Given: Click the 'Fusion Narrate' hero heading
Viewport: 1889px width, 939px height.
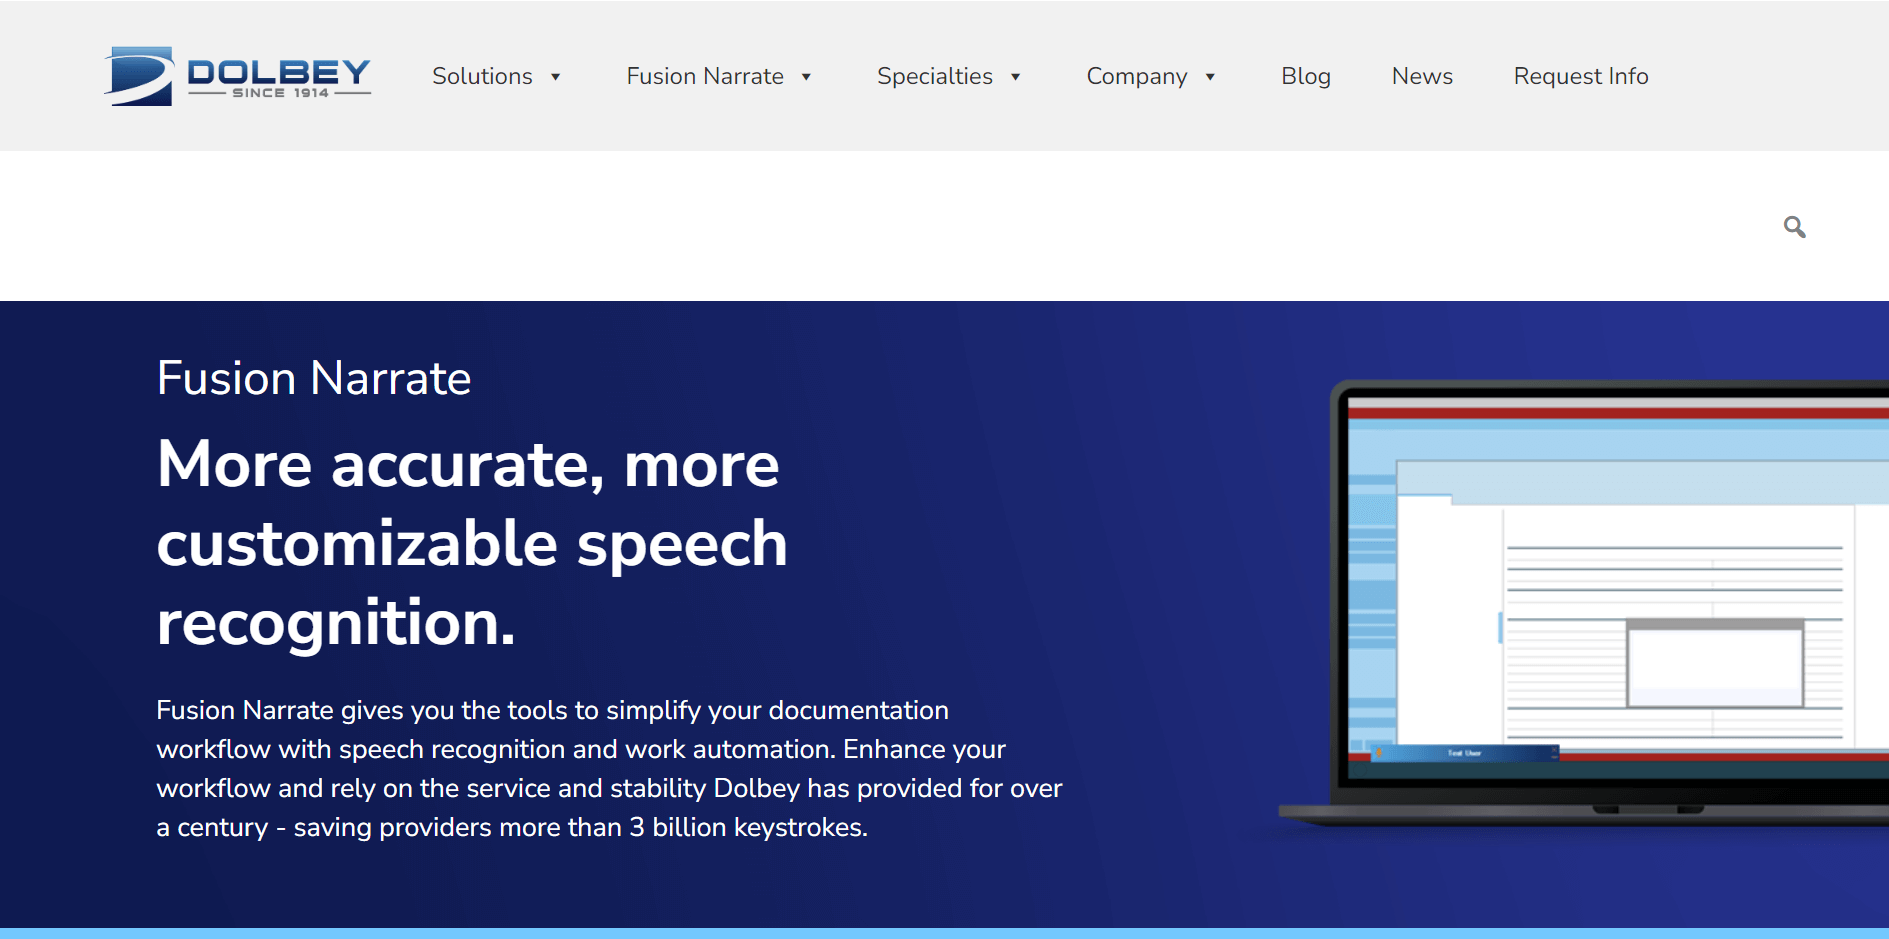Looking at the screenshot, I should 314,378.
